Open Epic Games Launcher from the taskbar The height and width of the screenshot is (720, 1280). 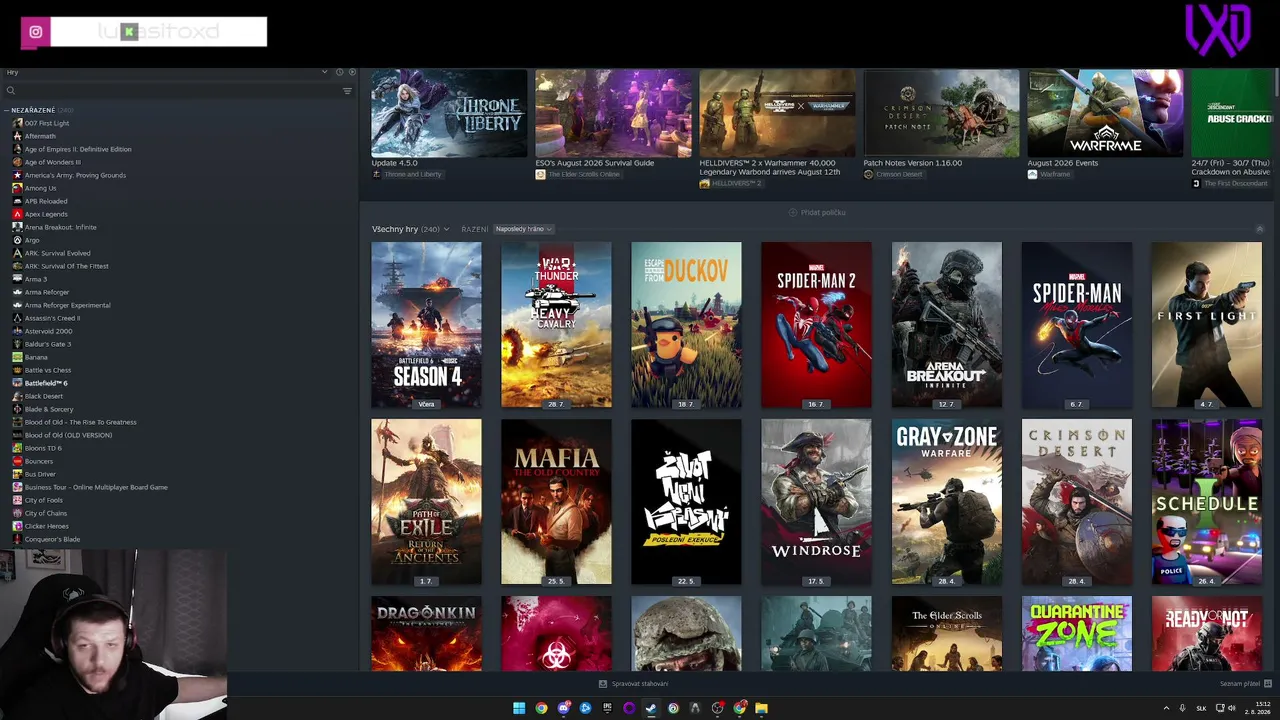[607, 708]
